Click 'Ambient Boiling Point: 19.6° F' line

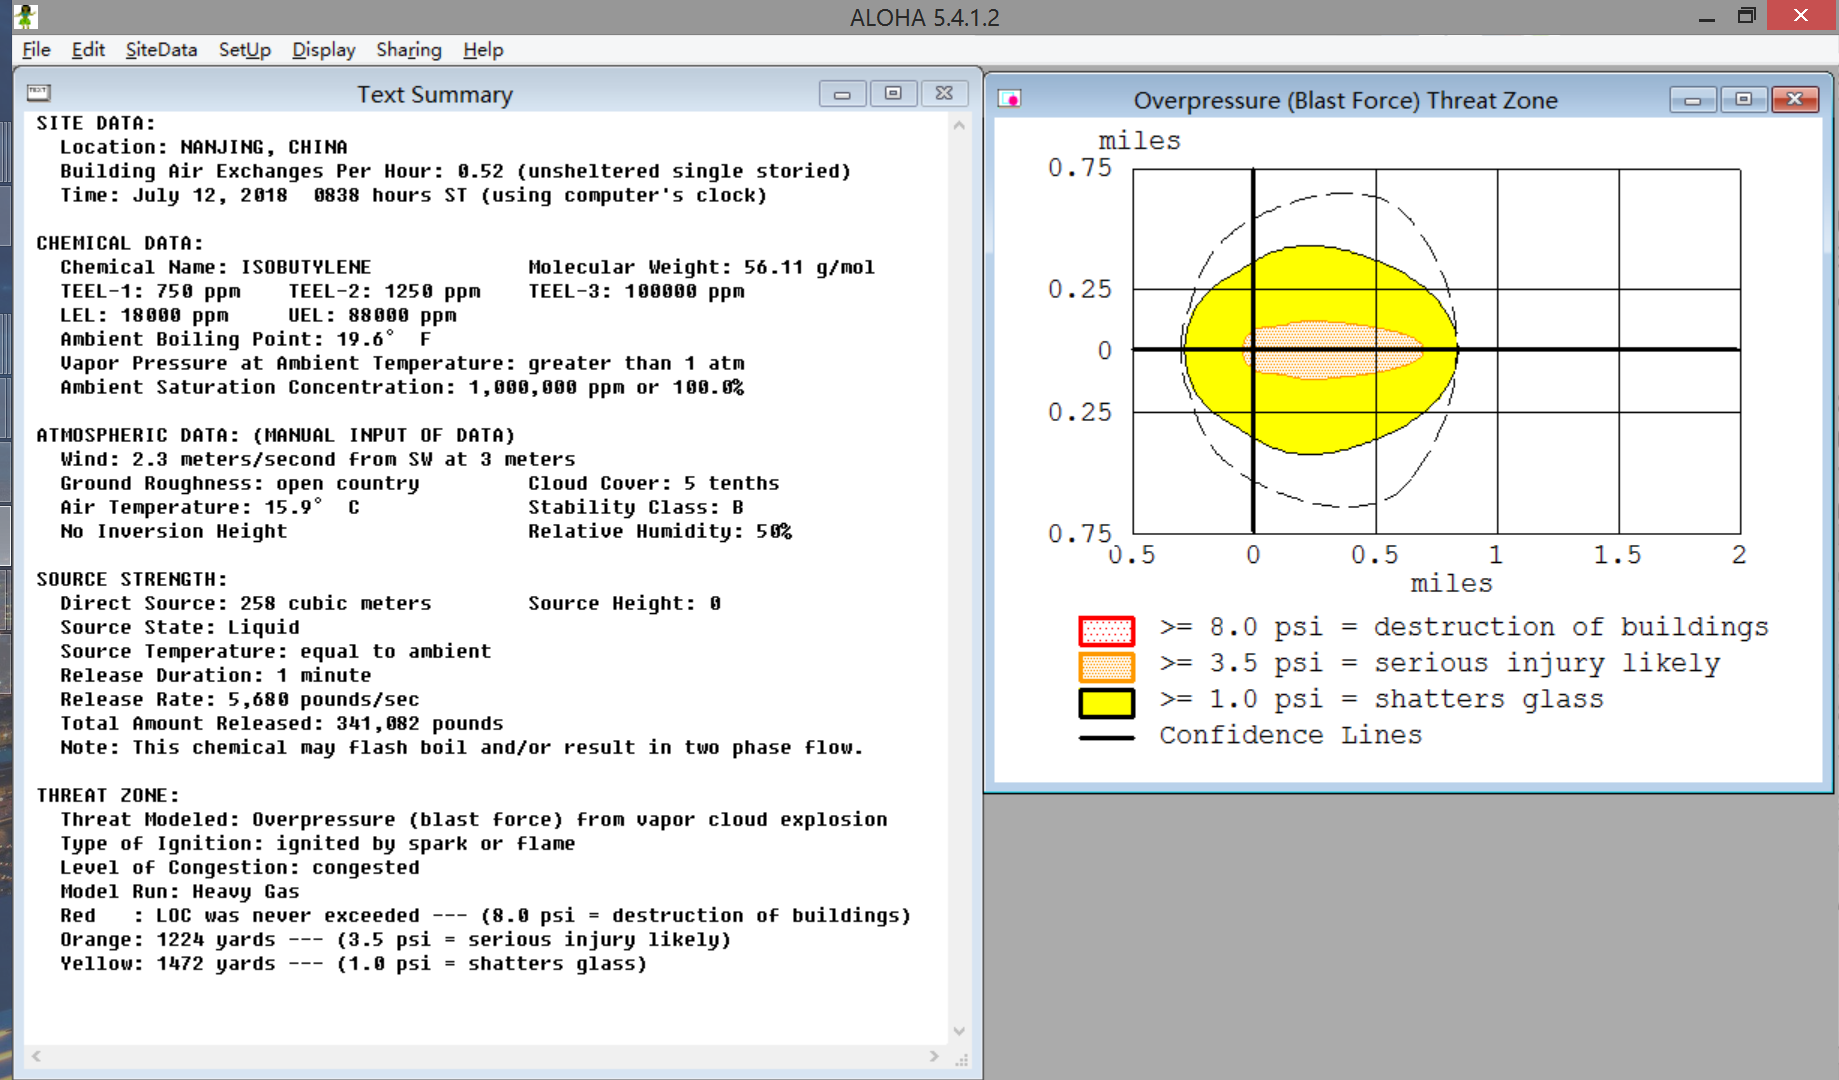[246, 339]
